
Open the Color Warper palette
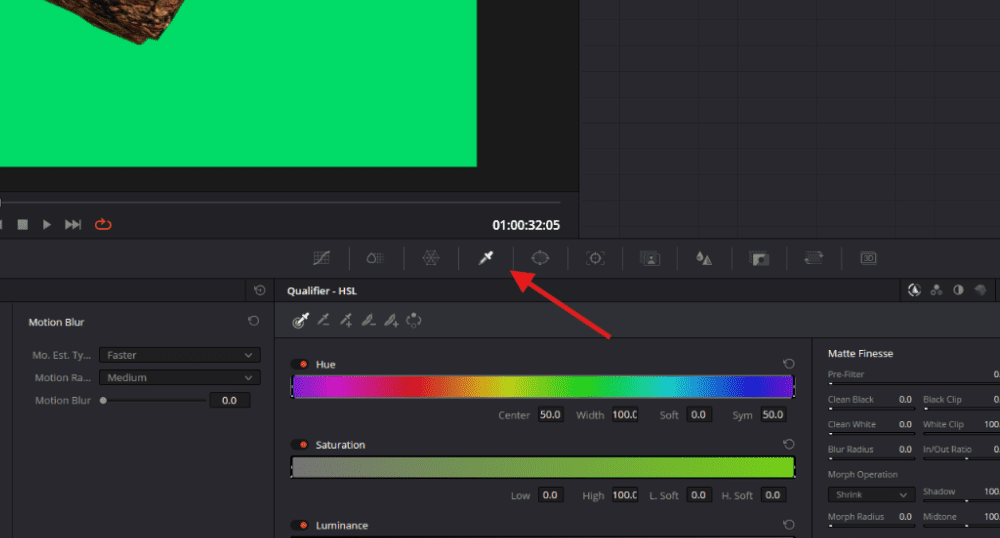click(431, 258)
